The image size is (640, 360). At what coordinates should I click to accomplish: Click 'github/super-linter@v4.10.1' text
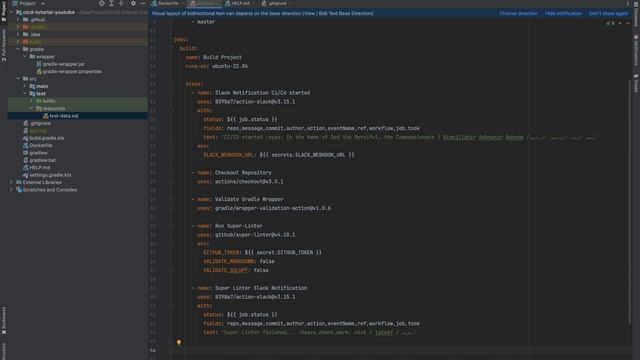click(255, 235)
